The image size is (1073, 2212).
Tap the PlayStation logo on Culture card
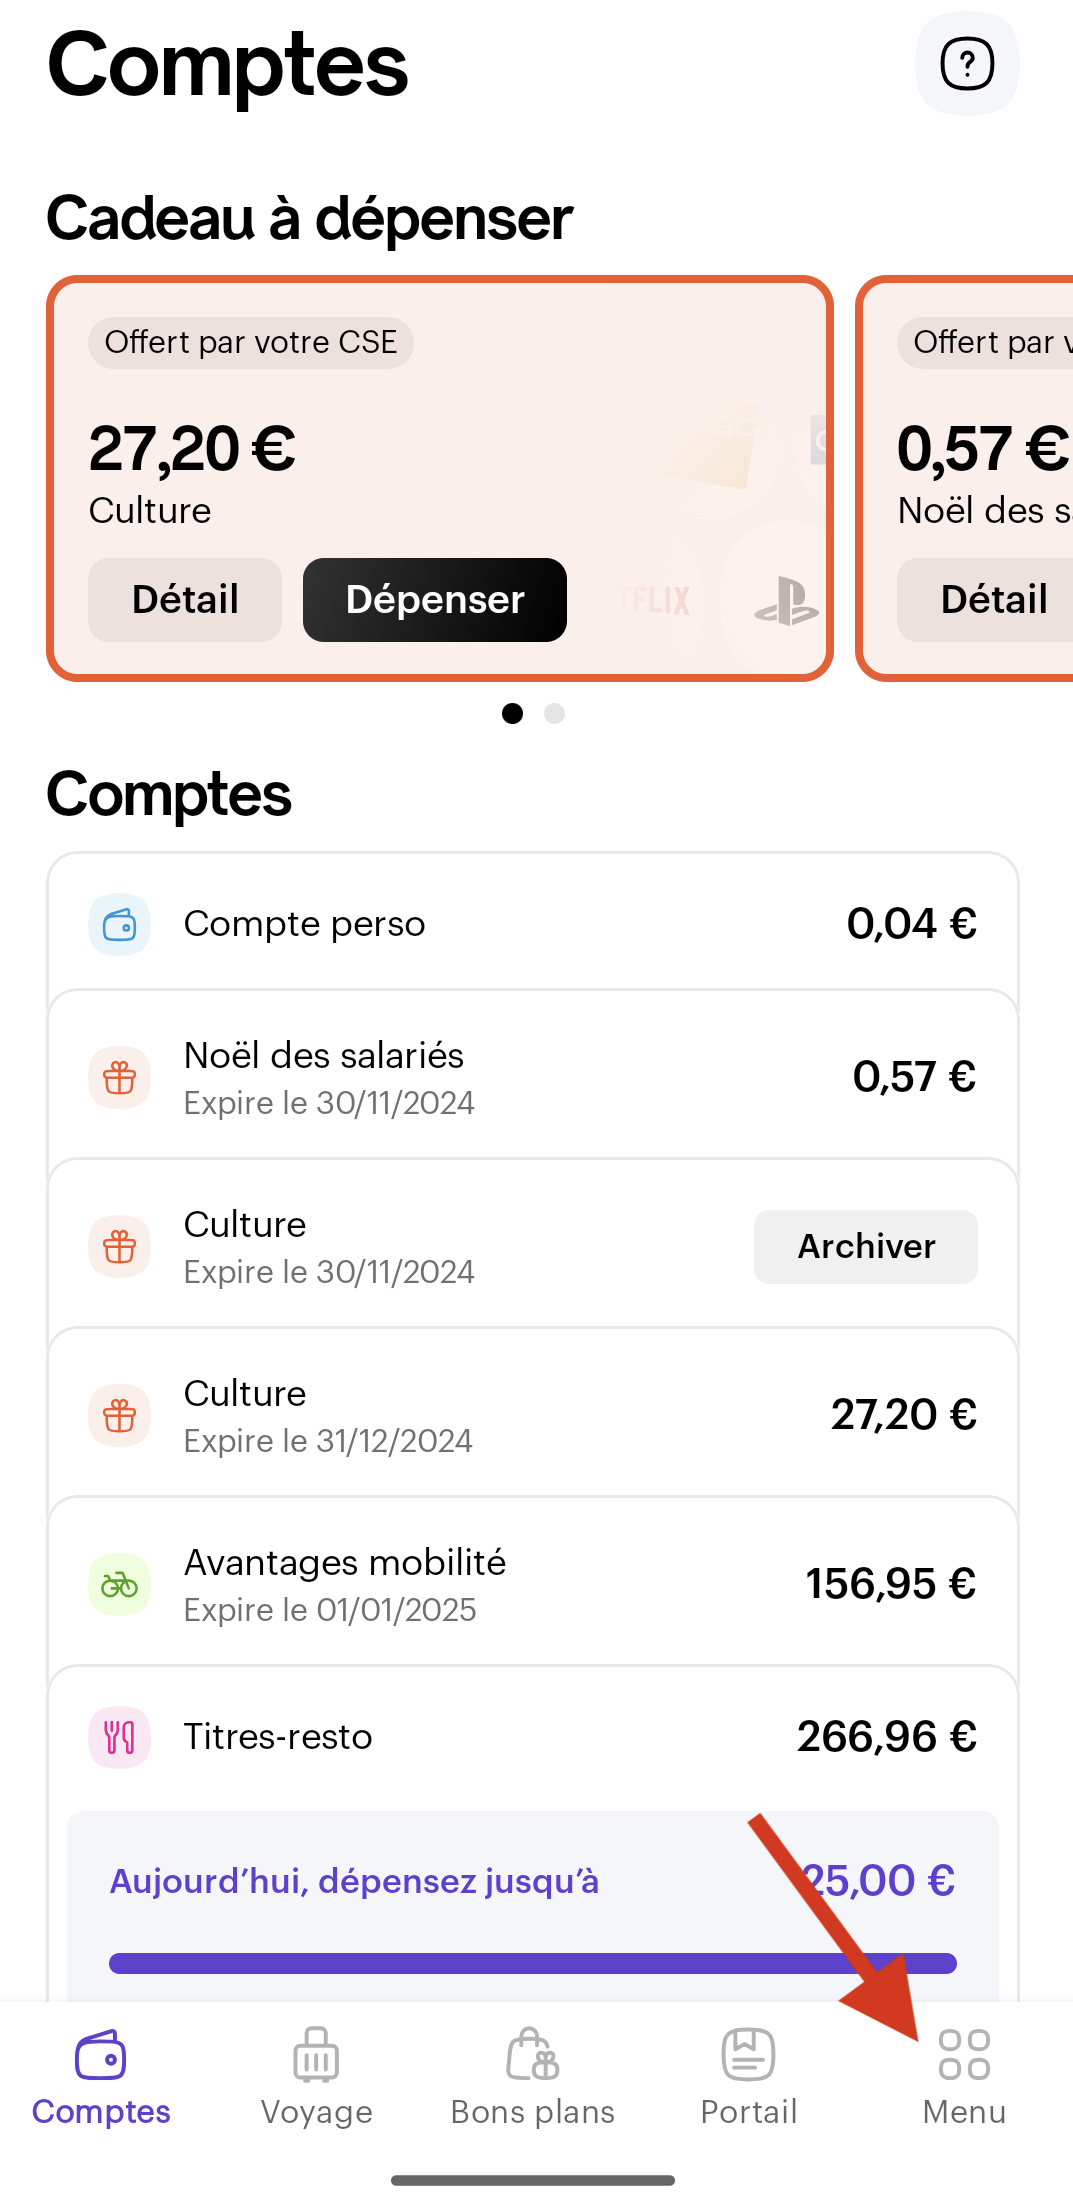(786, 602)
